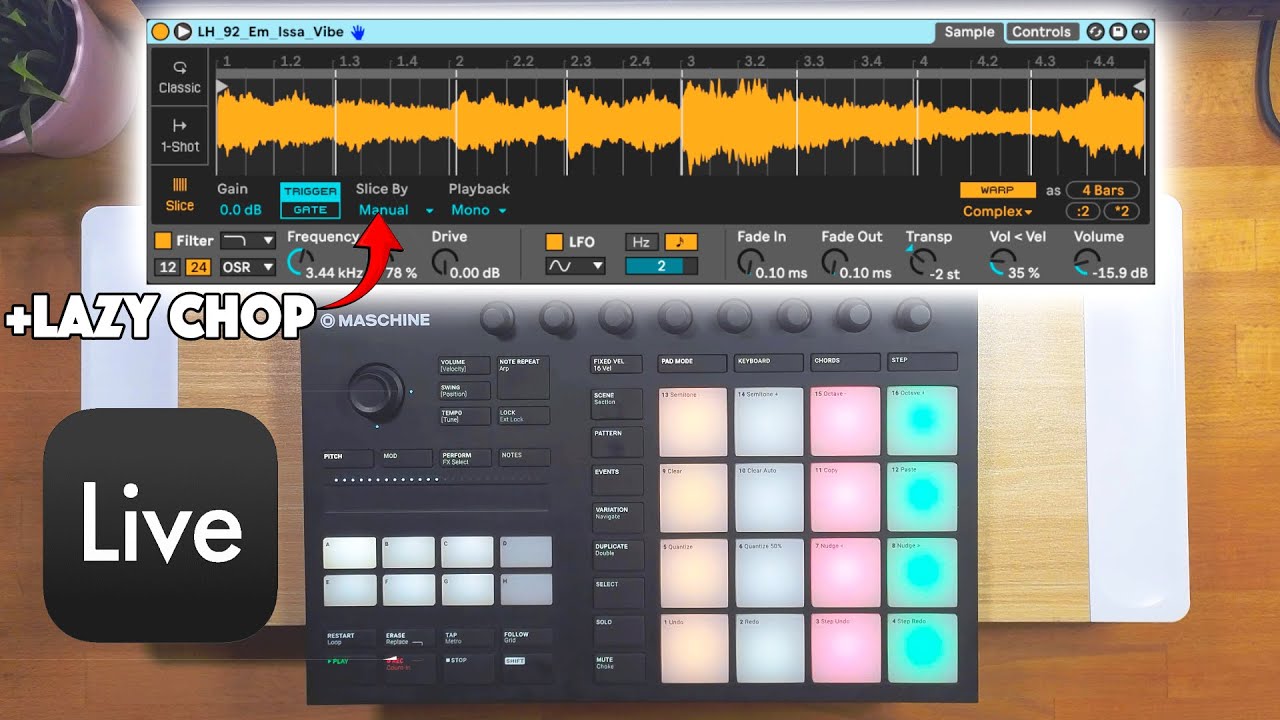Tap pad 4 Step Redo on Maschine
The image size is (1280, 720).
(x=923, y=649)
